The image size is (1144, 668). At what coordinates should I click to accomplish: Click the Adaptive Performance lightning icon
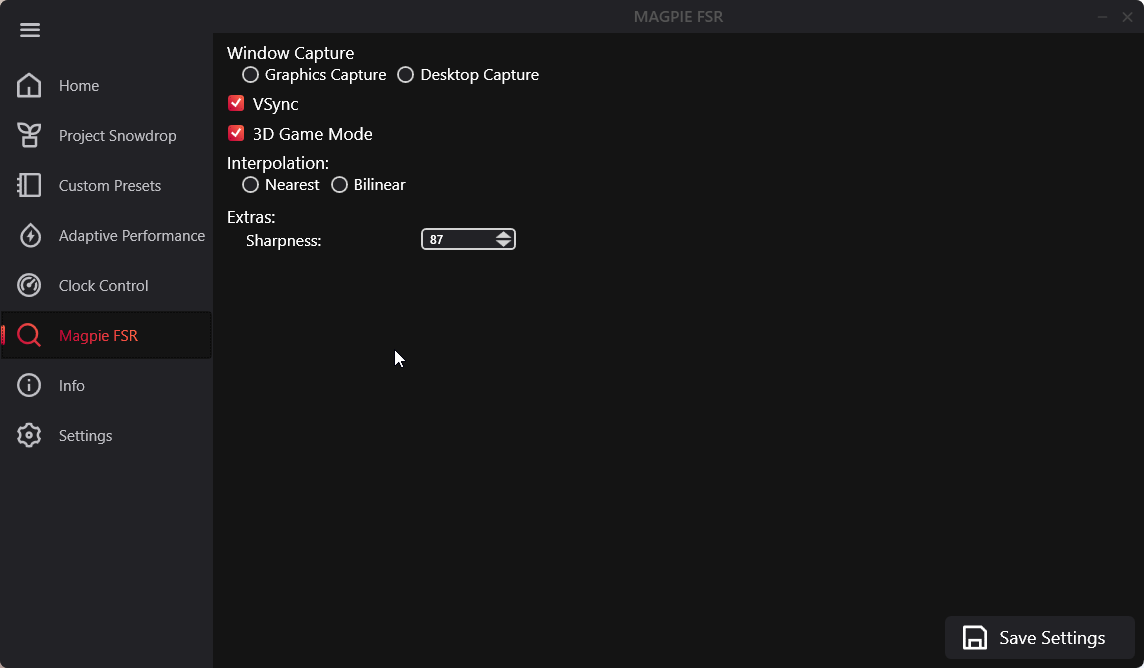[x=29, y=236]
